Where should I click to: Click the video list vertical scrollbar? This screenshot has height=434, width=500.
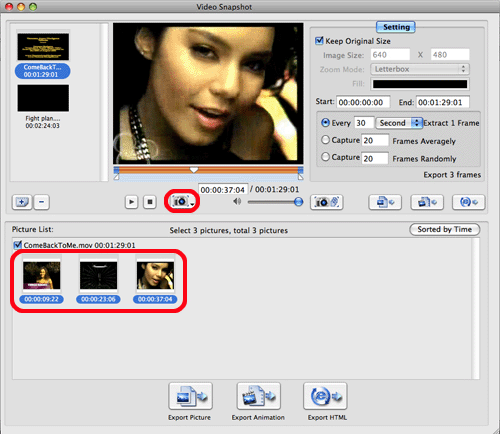pyautogui.click(x=104, y=102)
